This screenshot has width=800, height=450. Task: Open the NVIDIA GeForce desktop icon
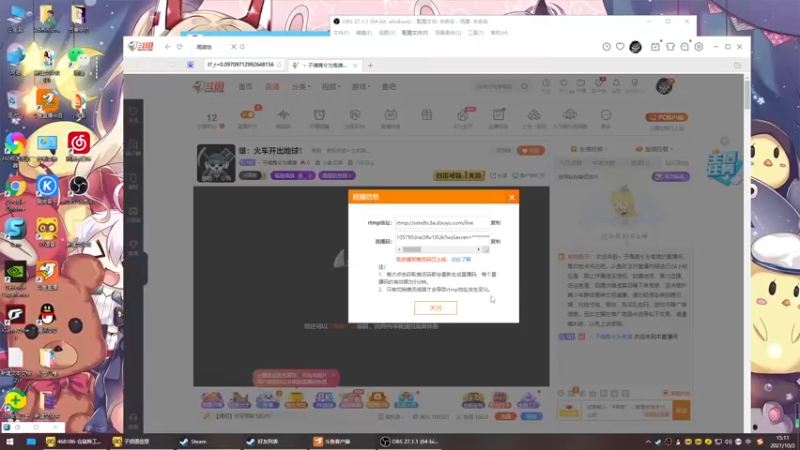[x=16, y=279]
